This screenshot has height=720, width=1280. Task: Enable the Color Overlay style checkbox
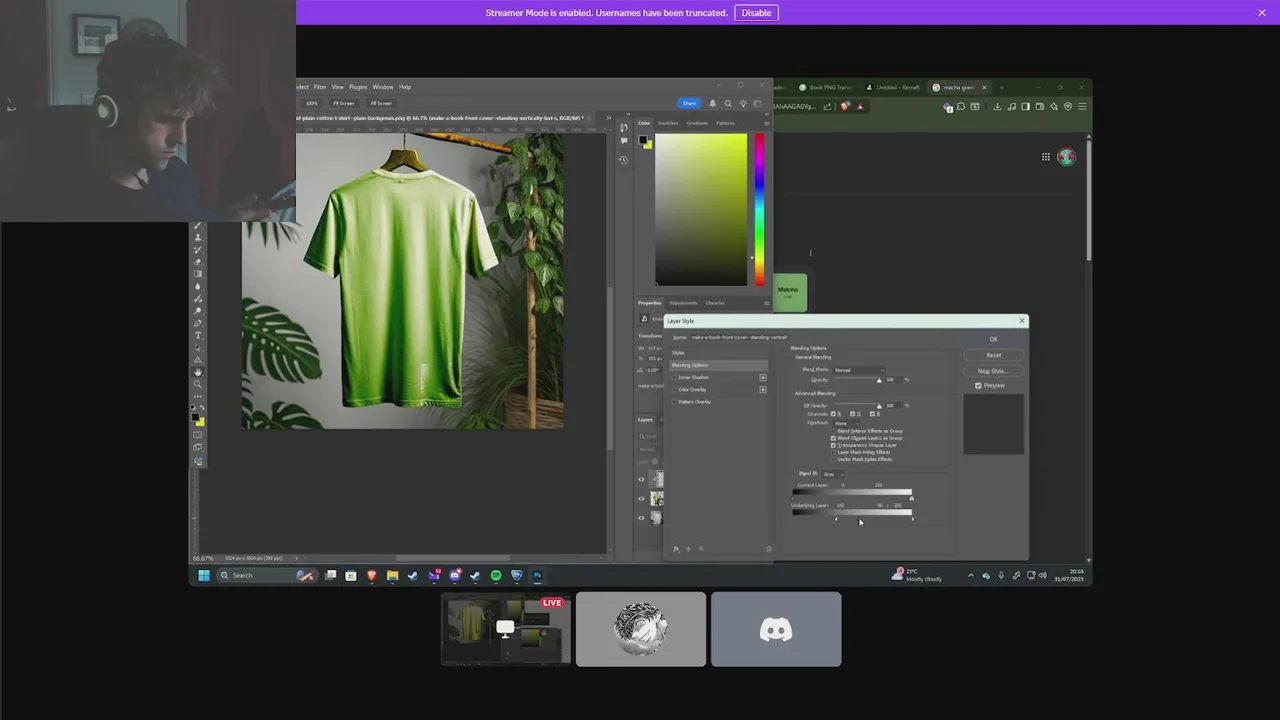(674, 389)
